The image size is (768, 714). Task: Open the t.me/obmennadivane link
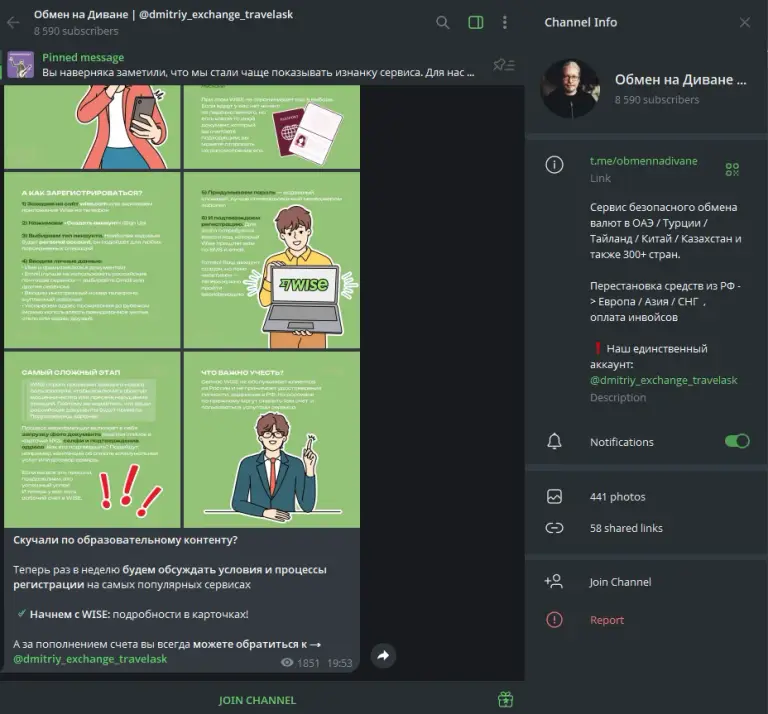click(643, 161)
